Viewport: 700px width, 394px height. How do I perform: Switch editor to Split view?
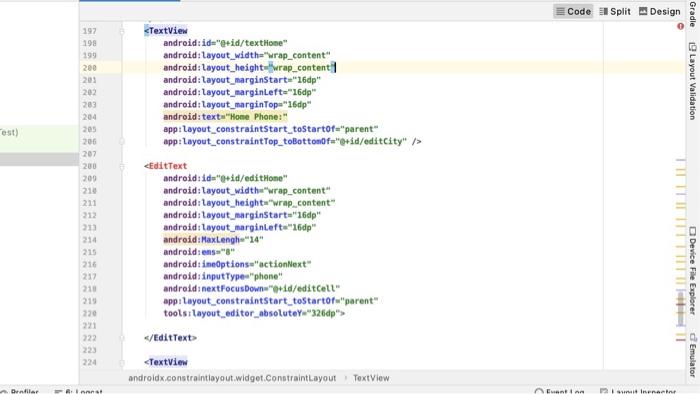pos(615,11)
